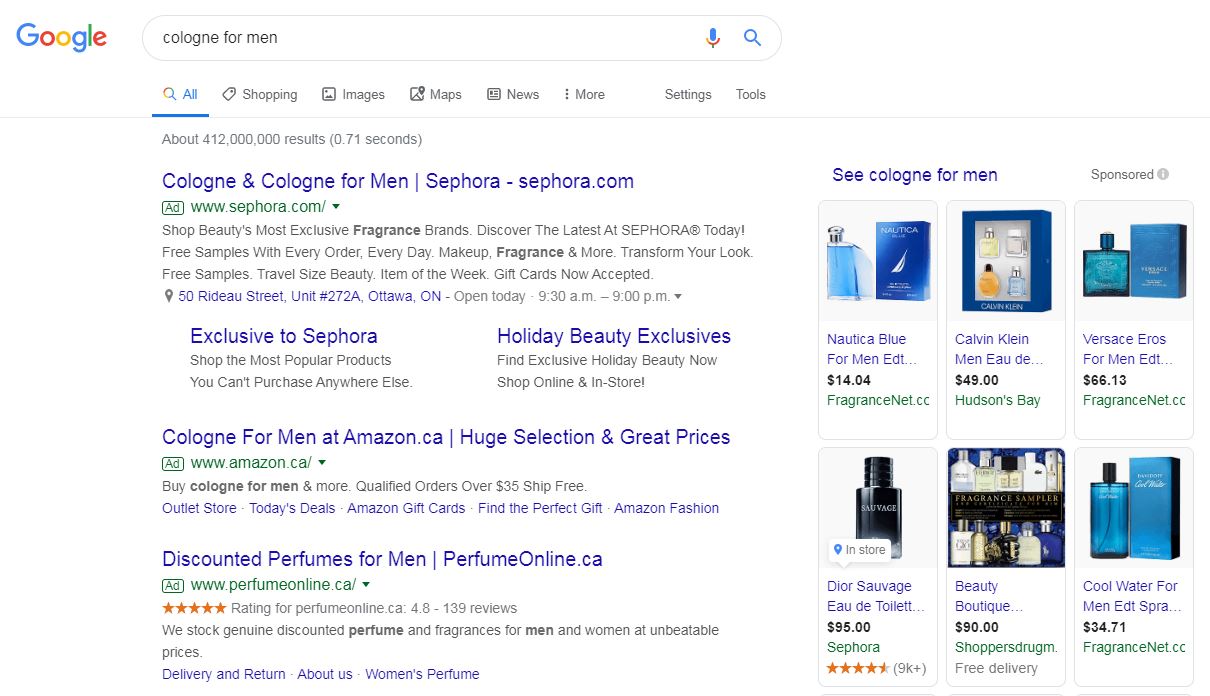This screenshot has width=1210, height=696.
Task: Open Today's Deals link
Action: click(292, 508)
